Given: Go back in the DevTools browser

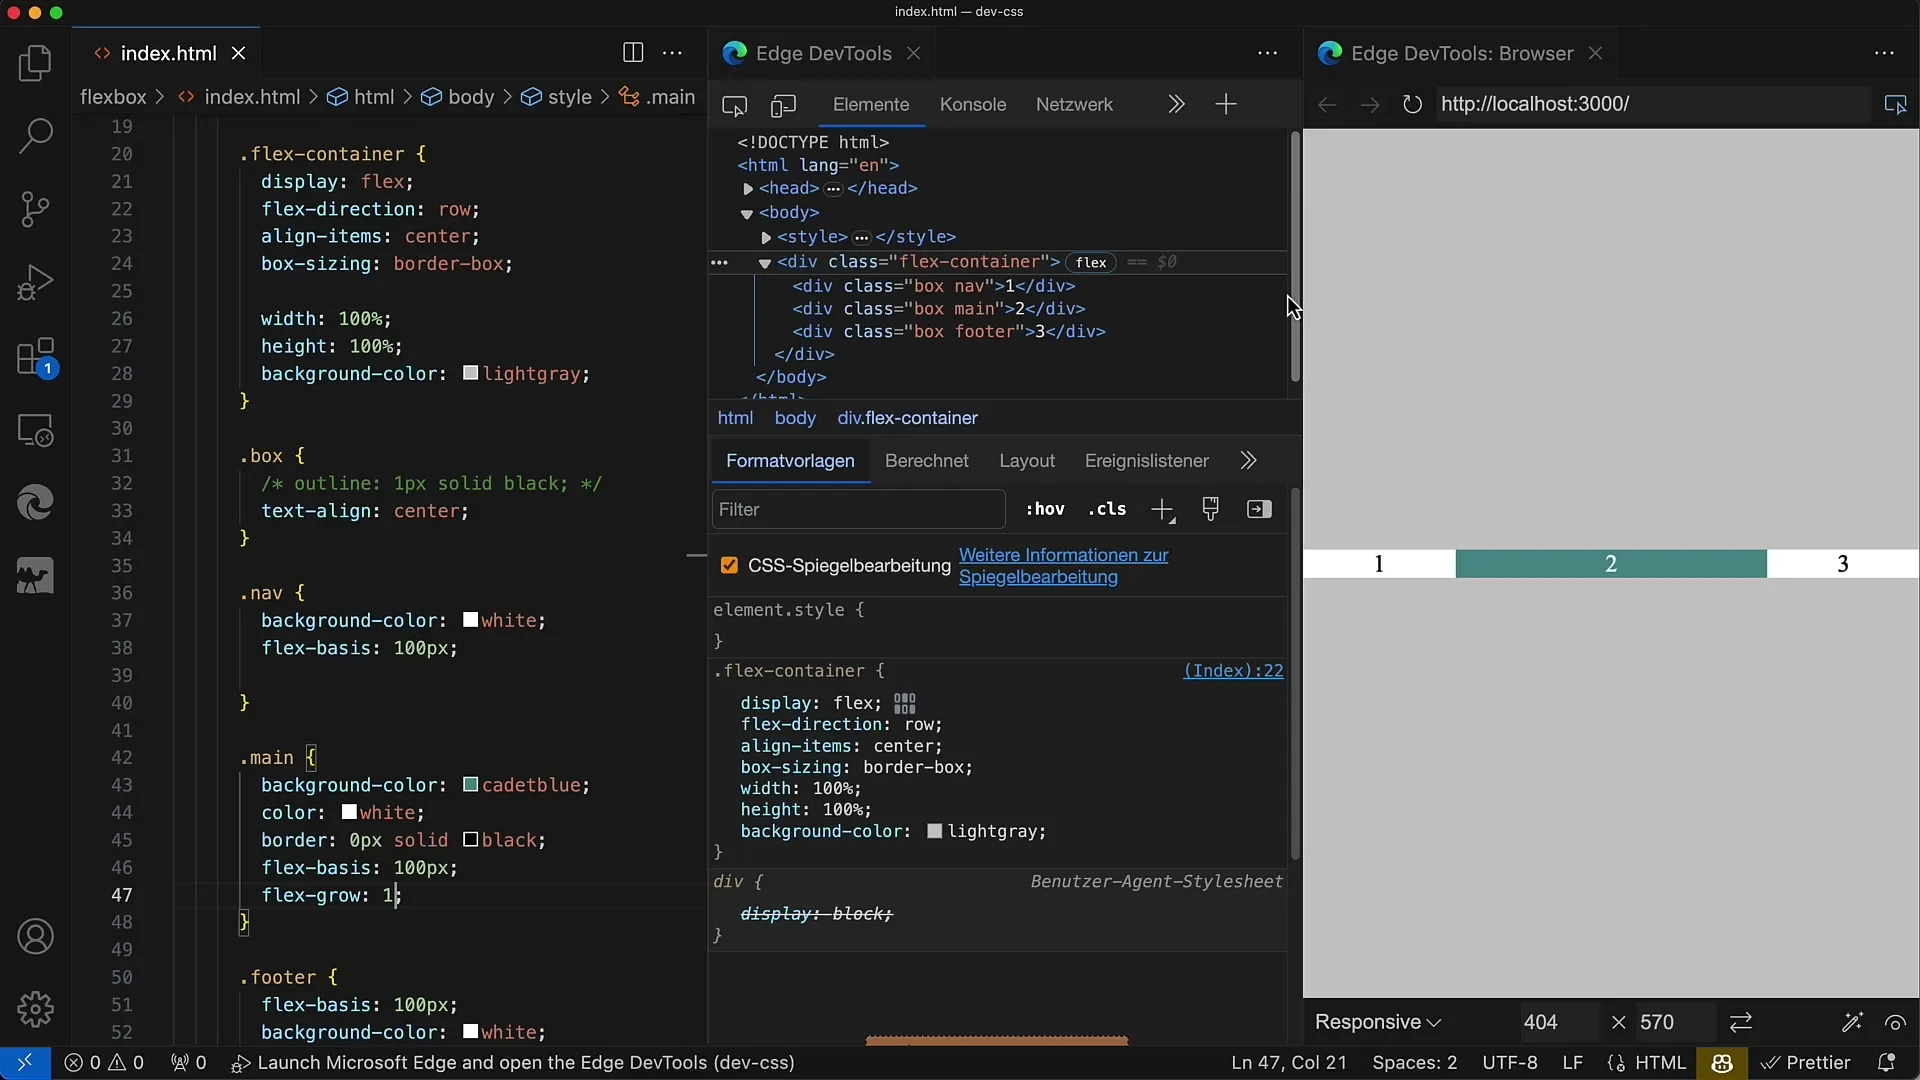Looking at the screenshot, I should point(1327,104).
